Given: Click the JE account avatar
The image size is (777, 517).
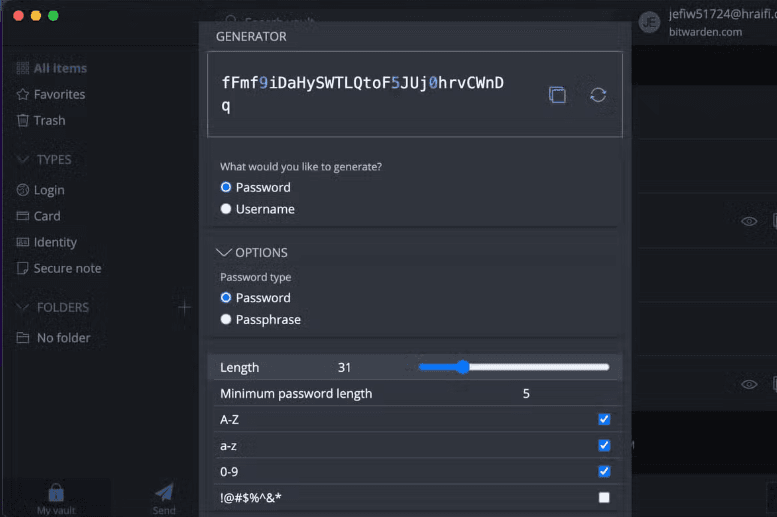Looking at the screenshot, I should (x=649, y=22).
